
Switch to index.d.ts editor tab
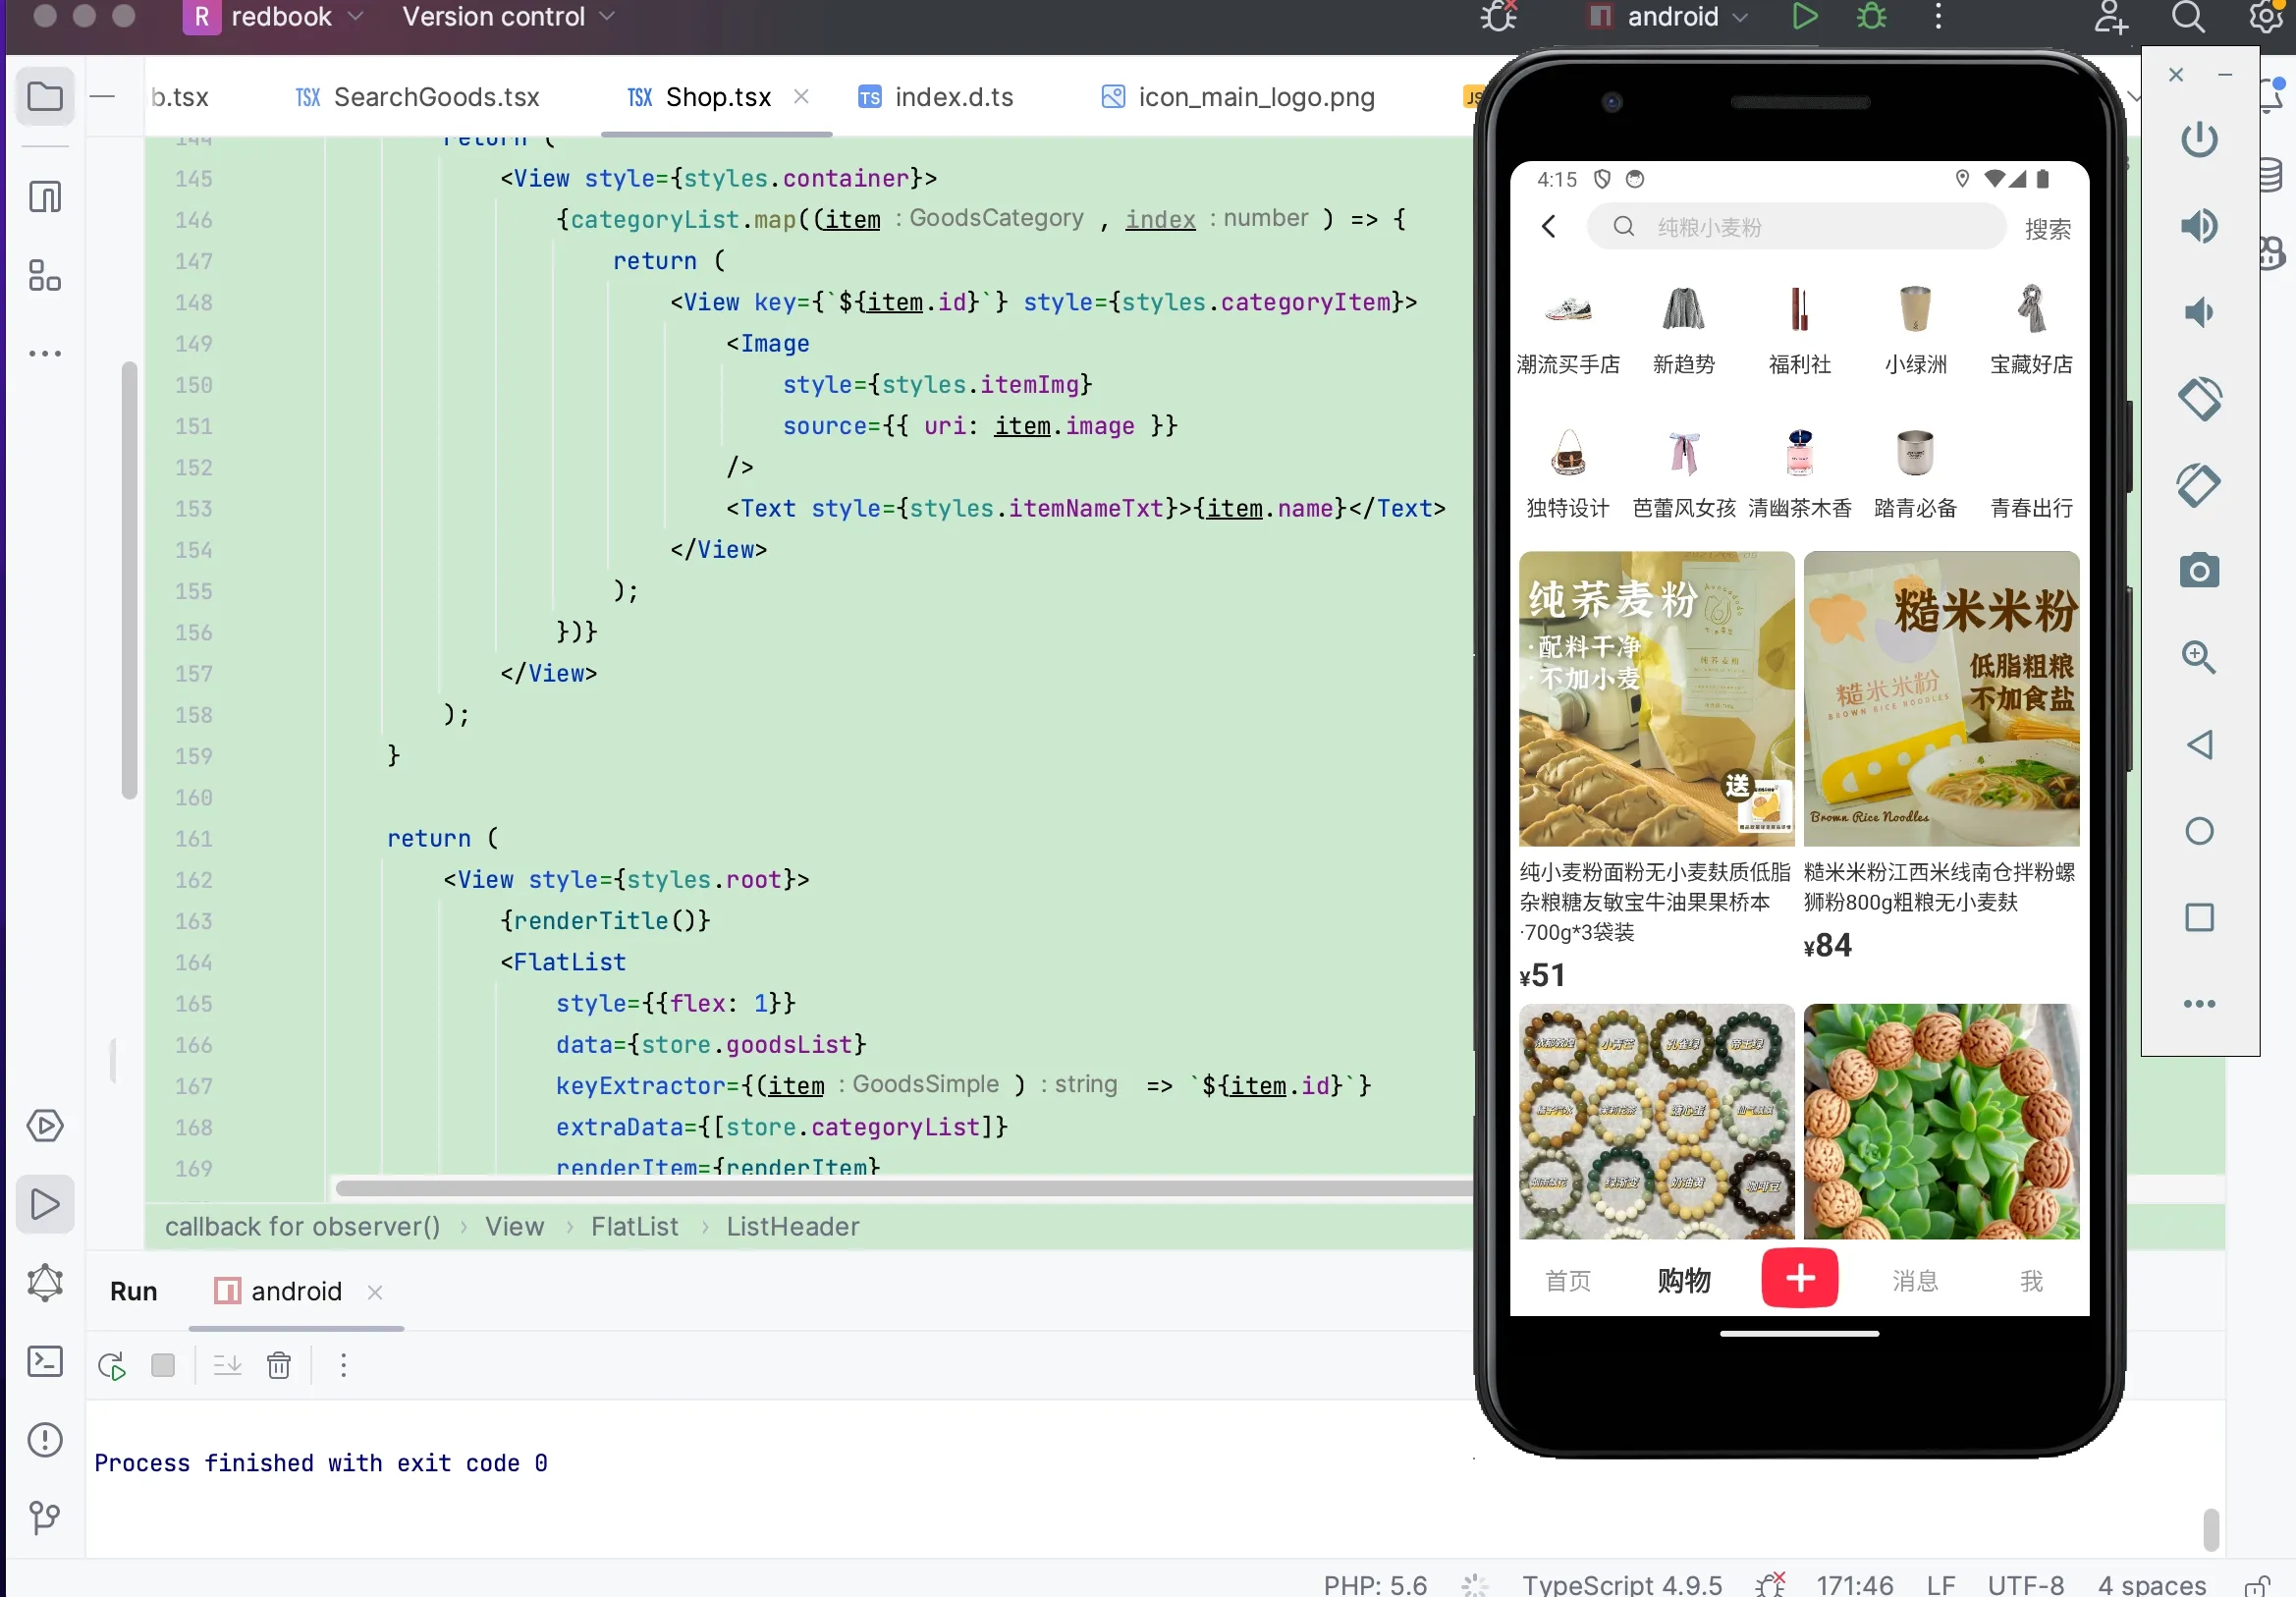tap(936, 97)
